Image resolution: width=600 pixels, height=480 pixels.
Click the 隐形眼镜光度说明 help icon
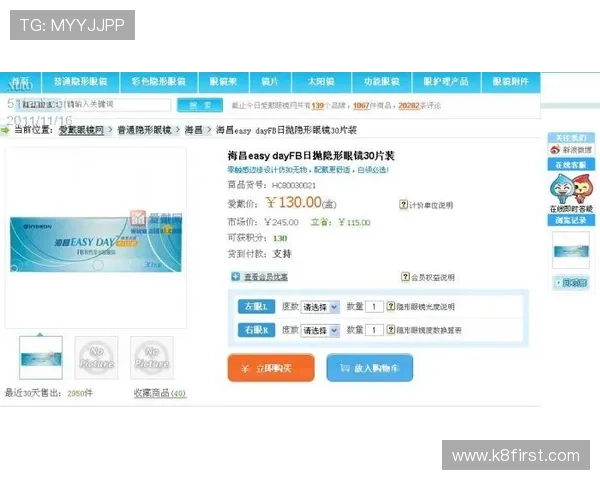coord(390,306)
